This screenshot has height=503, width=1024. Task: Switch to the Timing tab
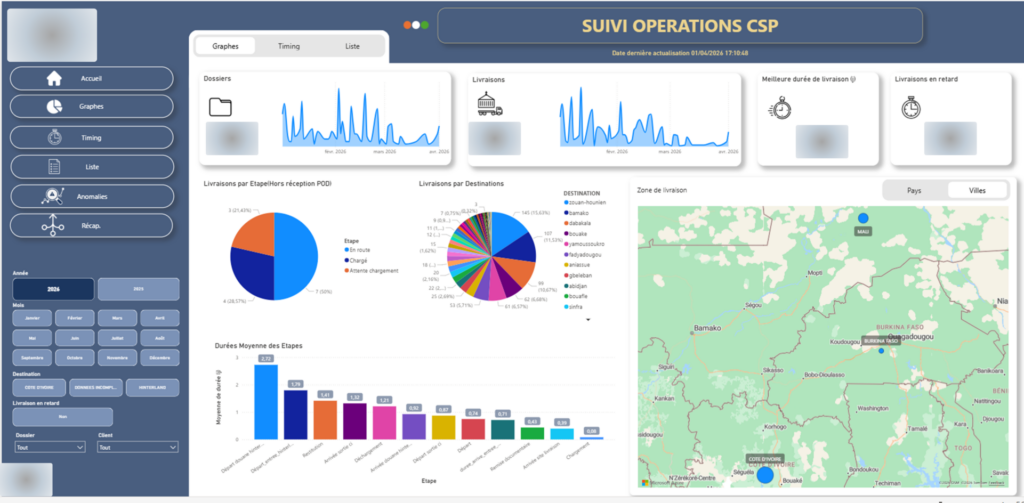(x=289, y=46)
